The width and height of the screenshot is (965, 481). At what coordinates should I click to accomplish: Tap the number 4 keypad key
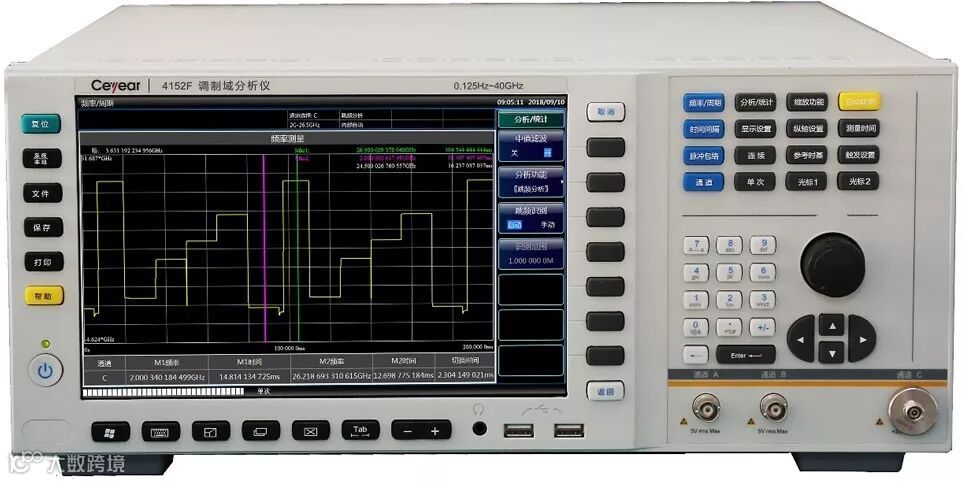coord(696,272)
